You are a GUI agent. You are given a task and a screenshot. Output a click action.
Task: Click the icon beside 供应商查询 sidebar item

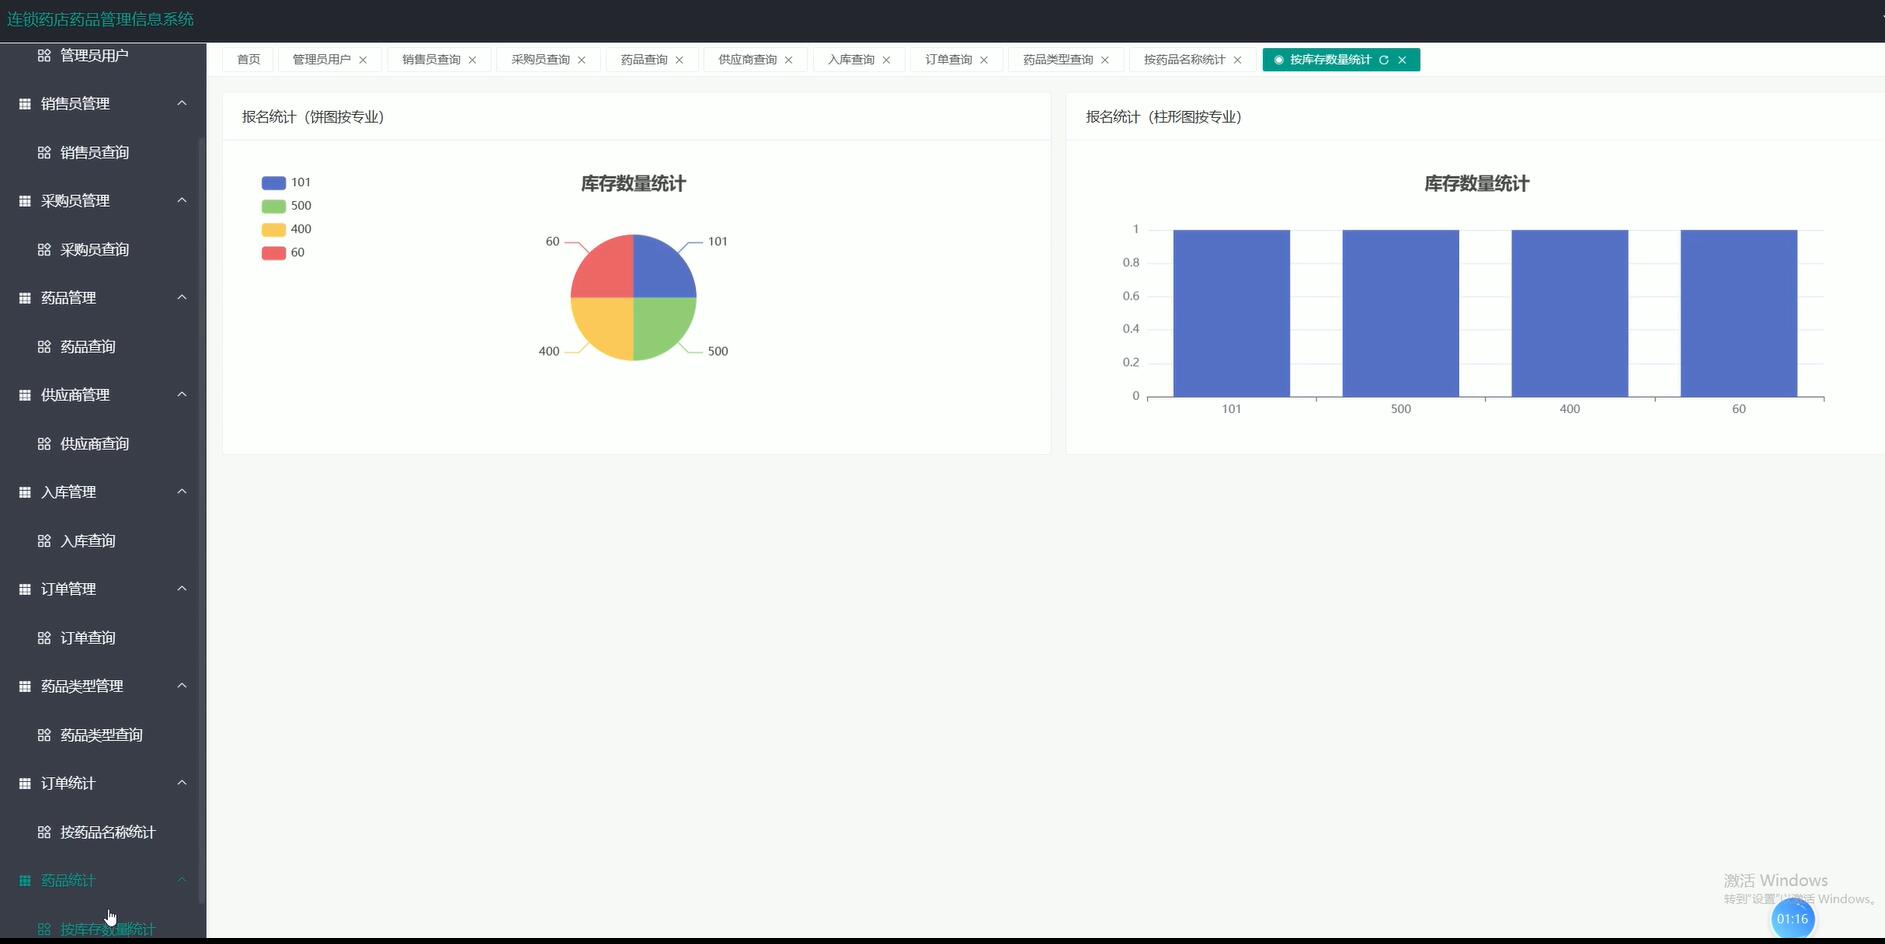pos(44,444)
